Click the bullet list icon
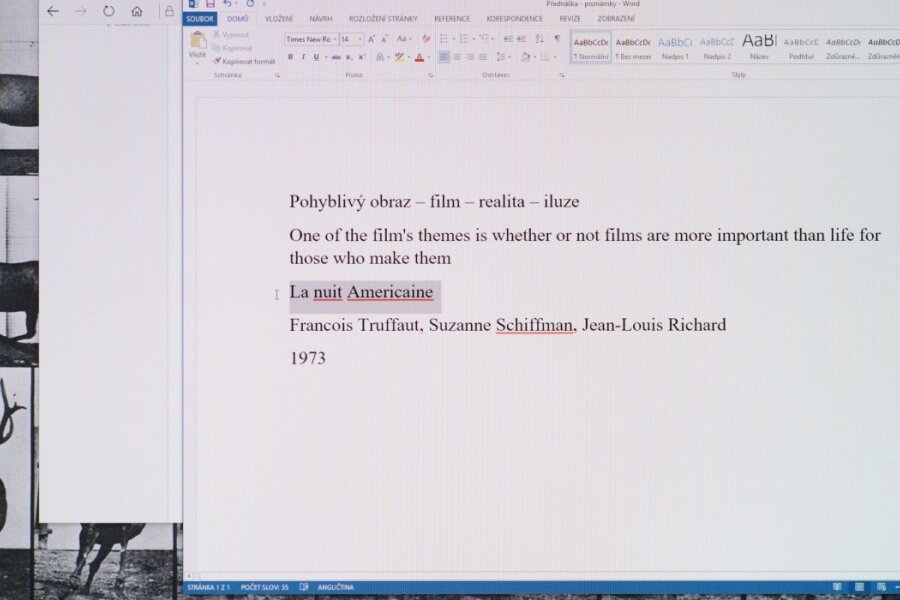The image size is (900, 600). pos(444,39)
